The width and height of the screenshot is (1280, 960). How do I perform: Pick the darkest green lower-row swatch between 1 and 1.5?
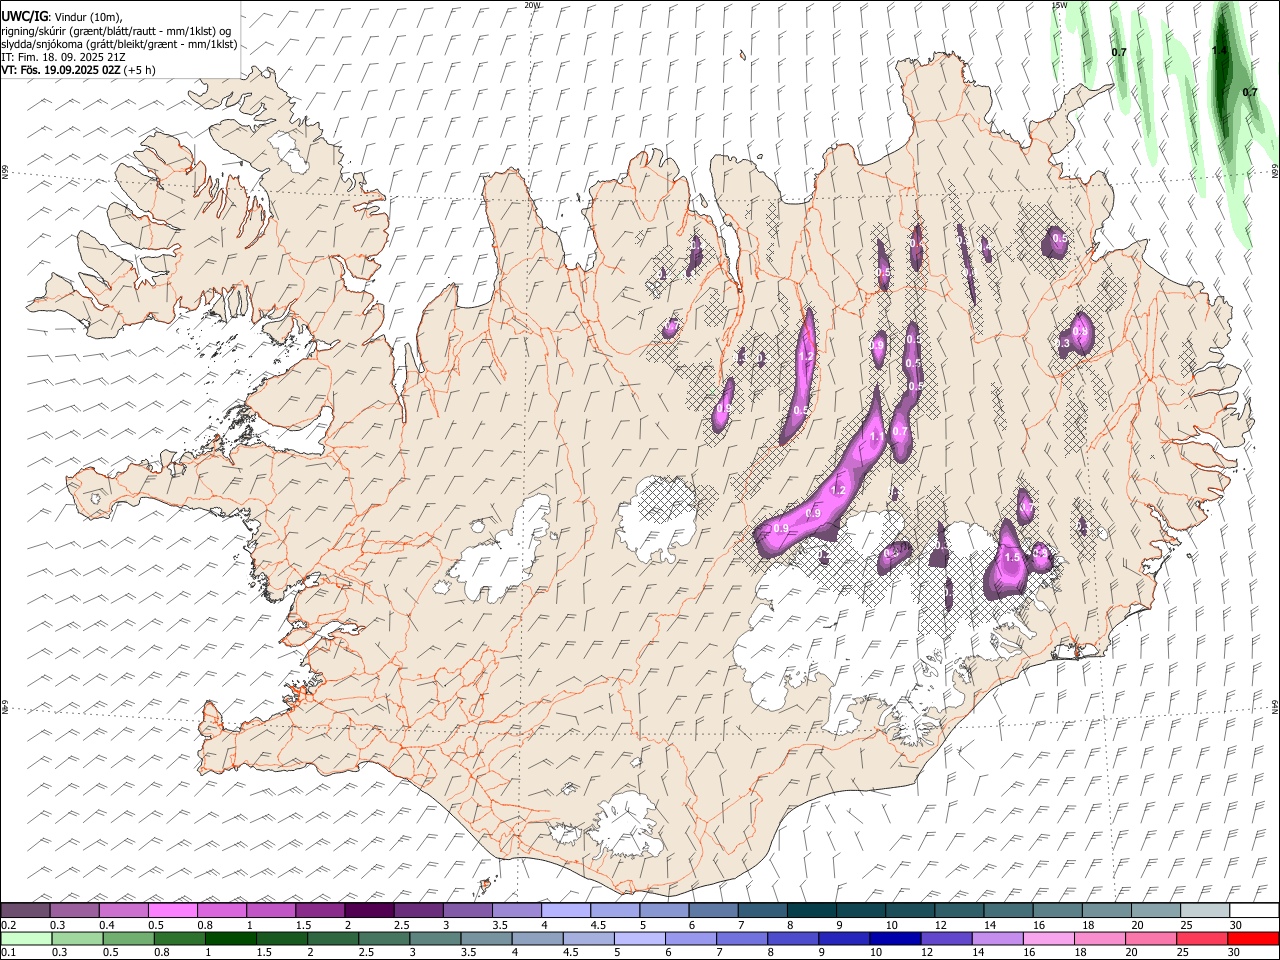coord(230,938)
